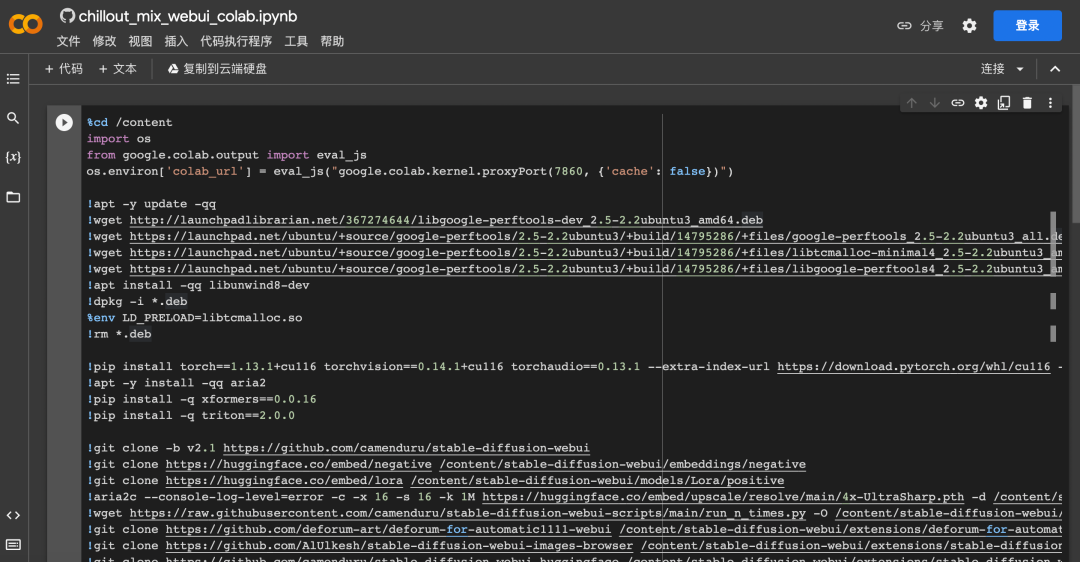Expand the 连接 dropdown arrow
Image resolution: width=1080 pixels, height=562 pixels.
(x=1020, y=69)
